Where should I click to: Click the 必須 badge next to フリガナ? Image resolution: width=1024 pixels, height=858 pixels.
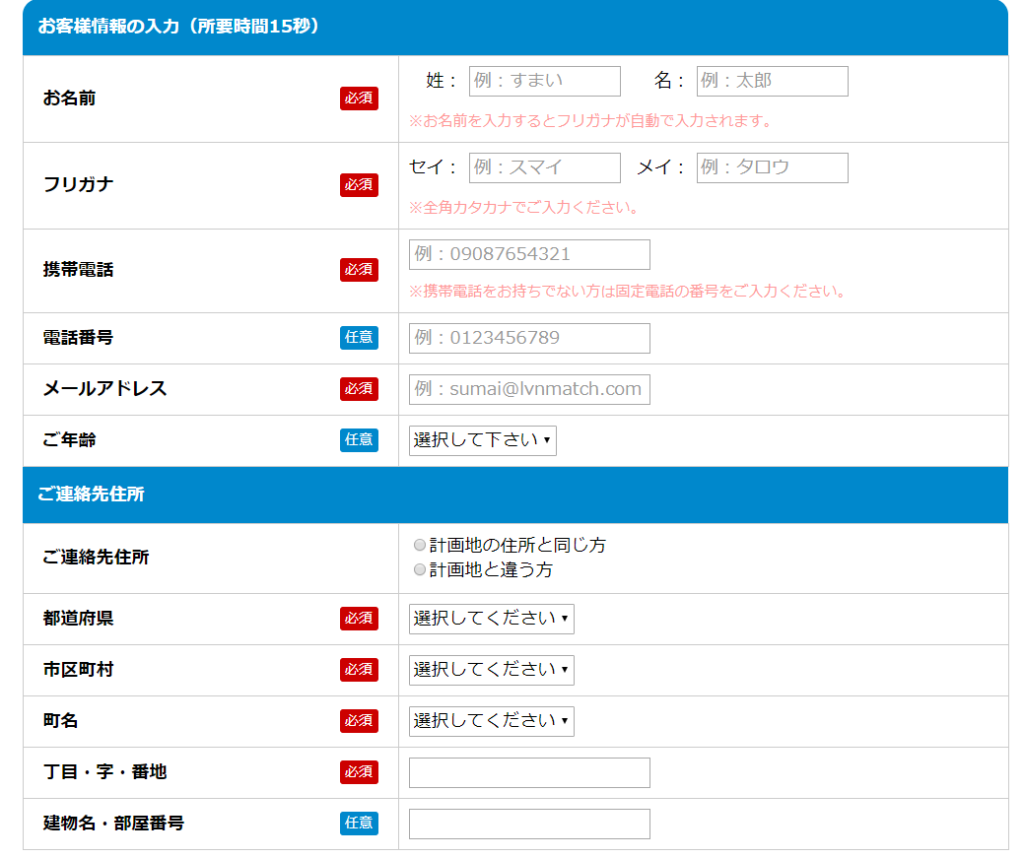click(x=359, y=185)
